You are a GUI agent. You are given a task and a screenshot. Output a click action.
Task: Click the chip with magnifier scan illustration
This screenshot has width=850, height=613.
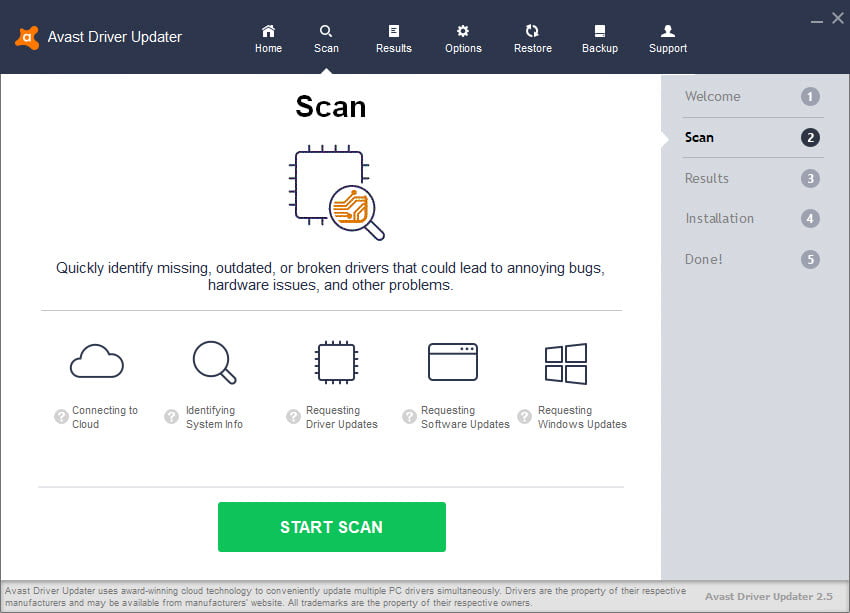(336, 192)
